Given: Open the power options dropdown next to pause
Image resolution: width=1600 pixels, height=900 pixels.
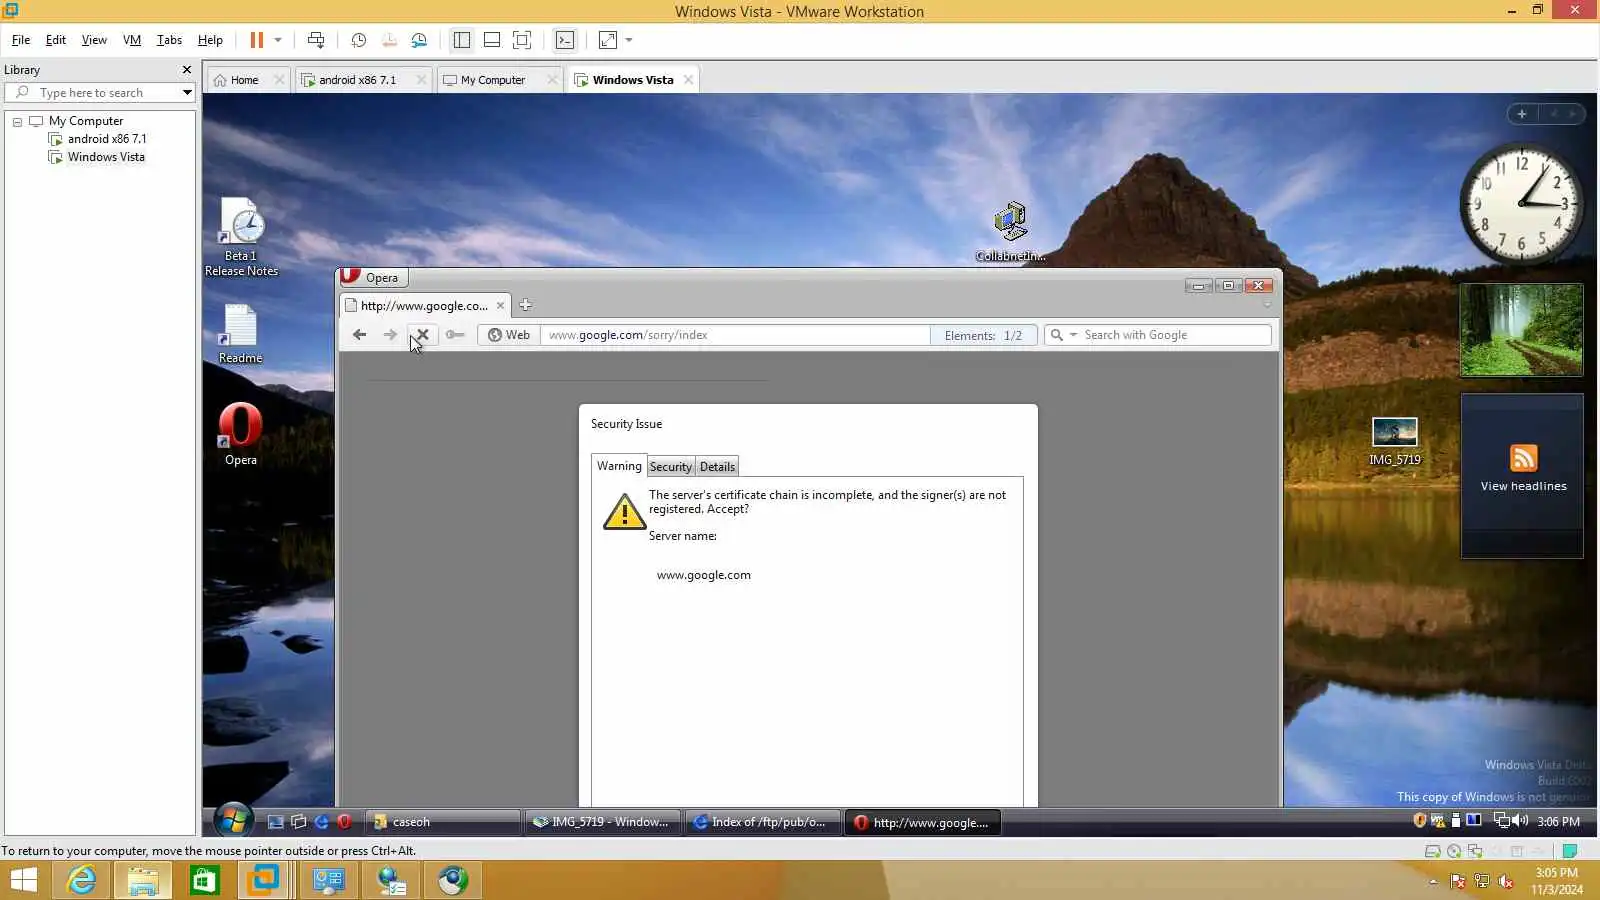Looking at the screenshot, I should (278, 40).
